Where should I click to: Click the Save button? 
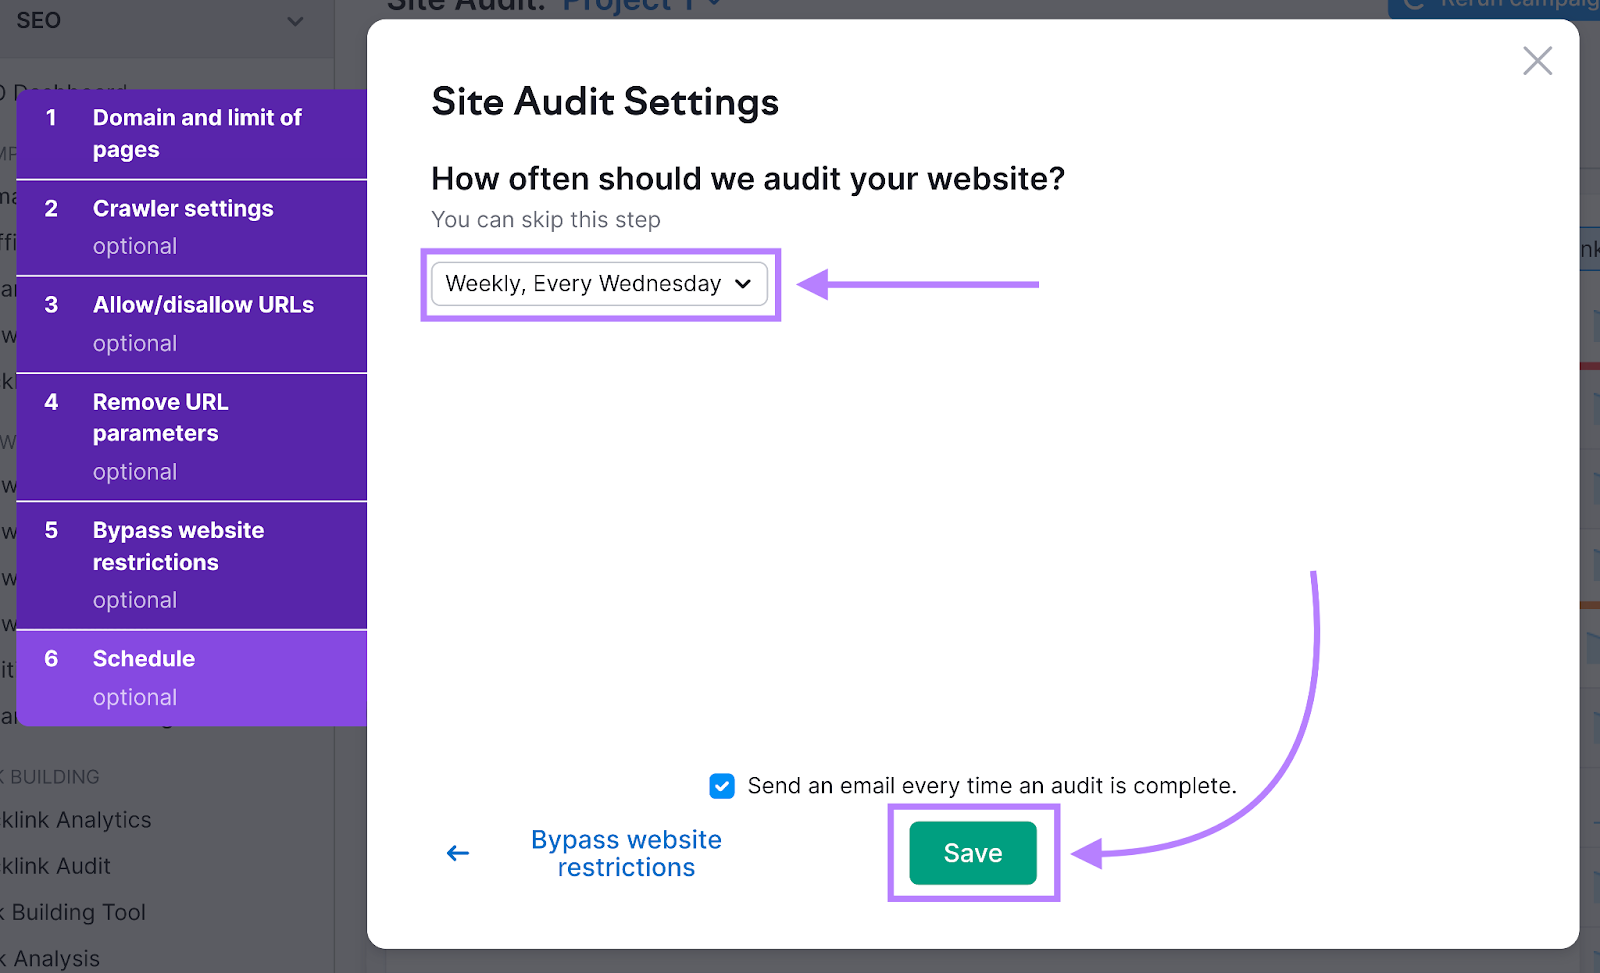point(972,852)
